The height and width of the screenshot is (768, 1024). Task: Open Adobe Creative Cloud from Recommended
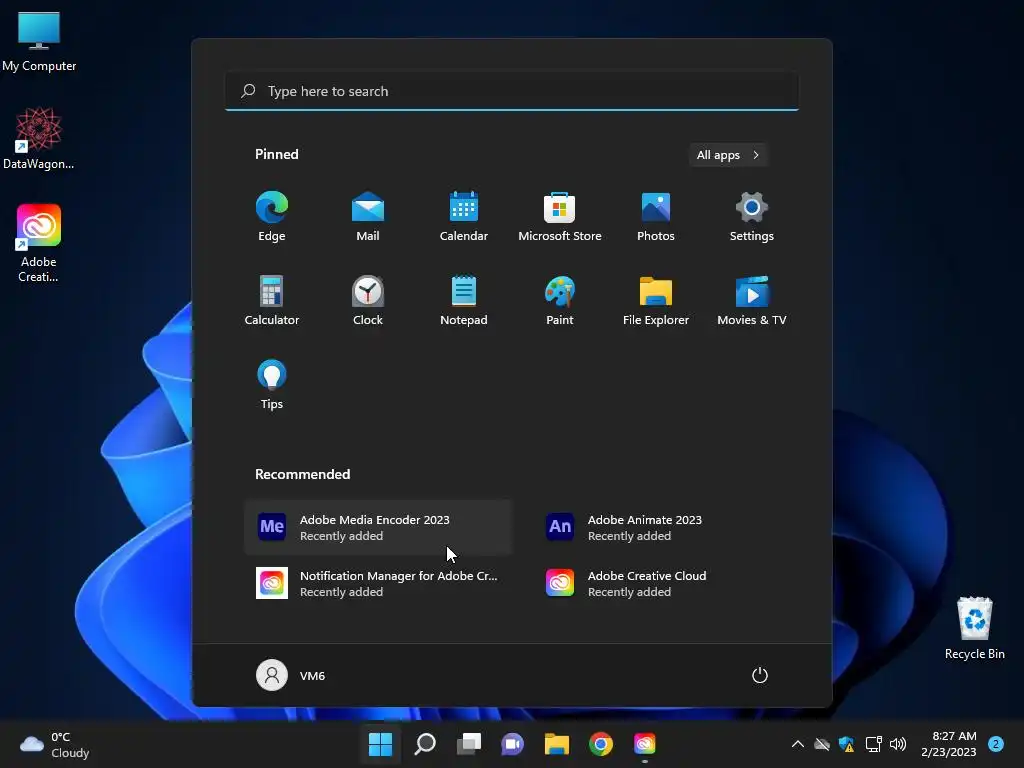click(x=666, y=583)
